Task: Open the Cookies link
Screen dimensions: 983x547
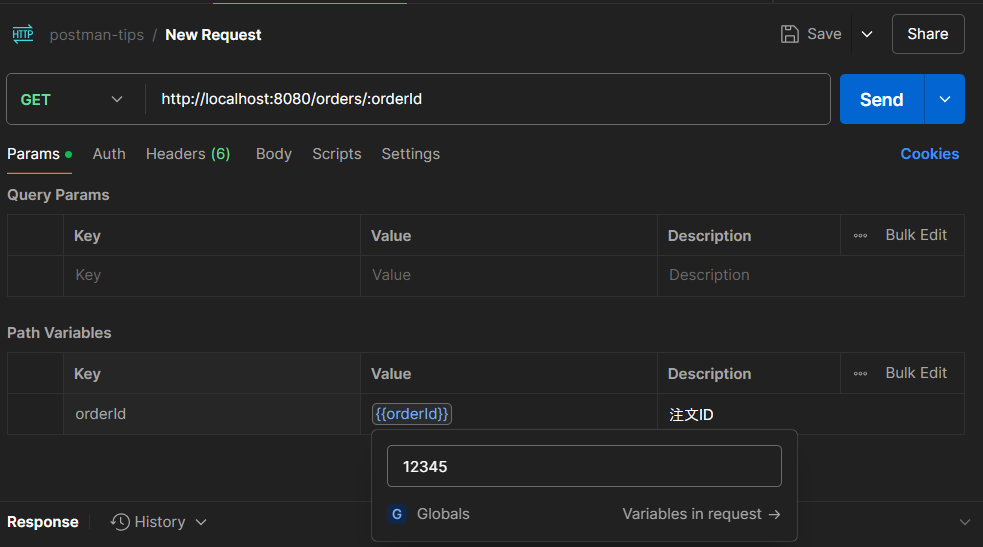Action: coord(929,154)
